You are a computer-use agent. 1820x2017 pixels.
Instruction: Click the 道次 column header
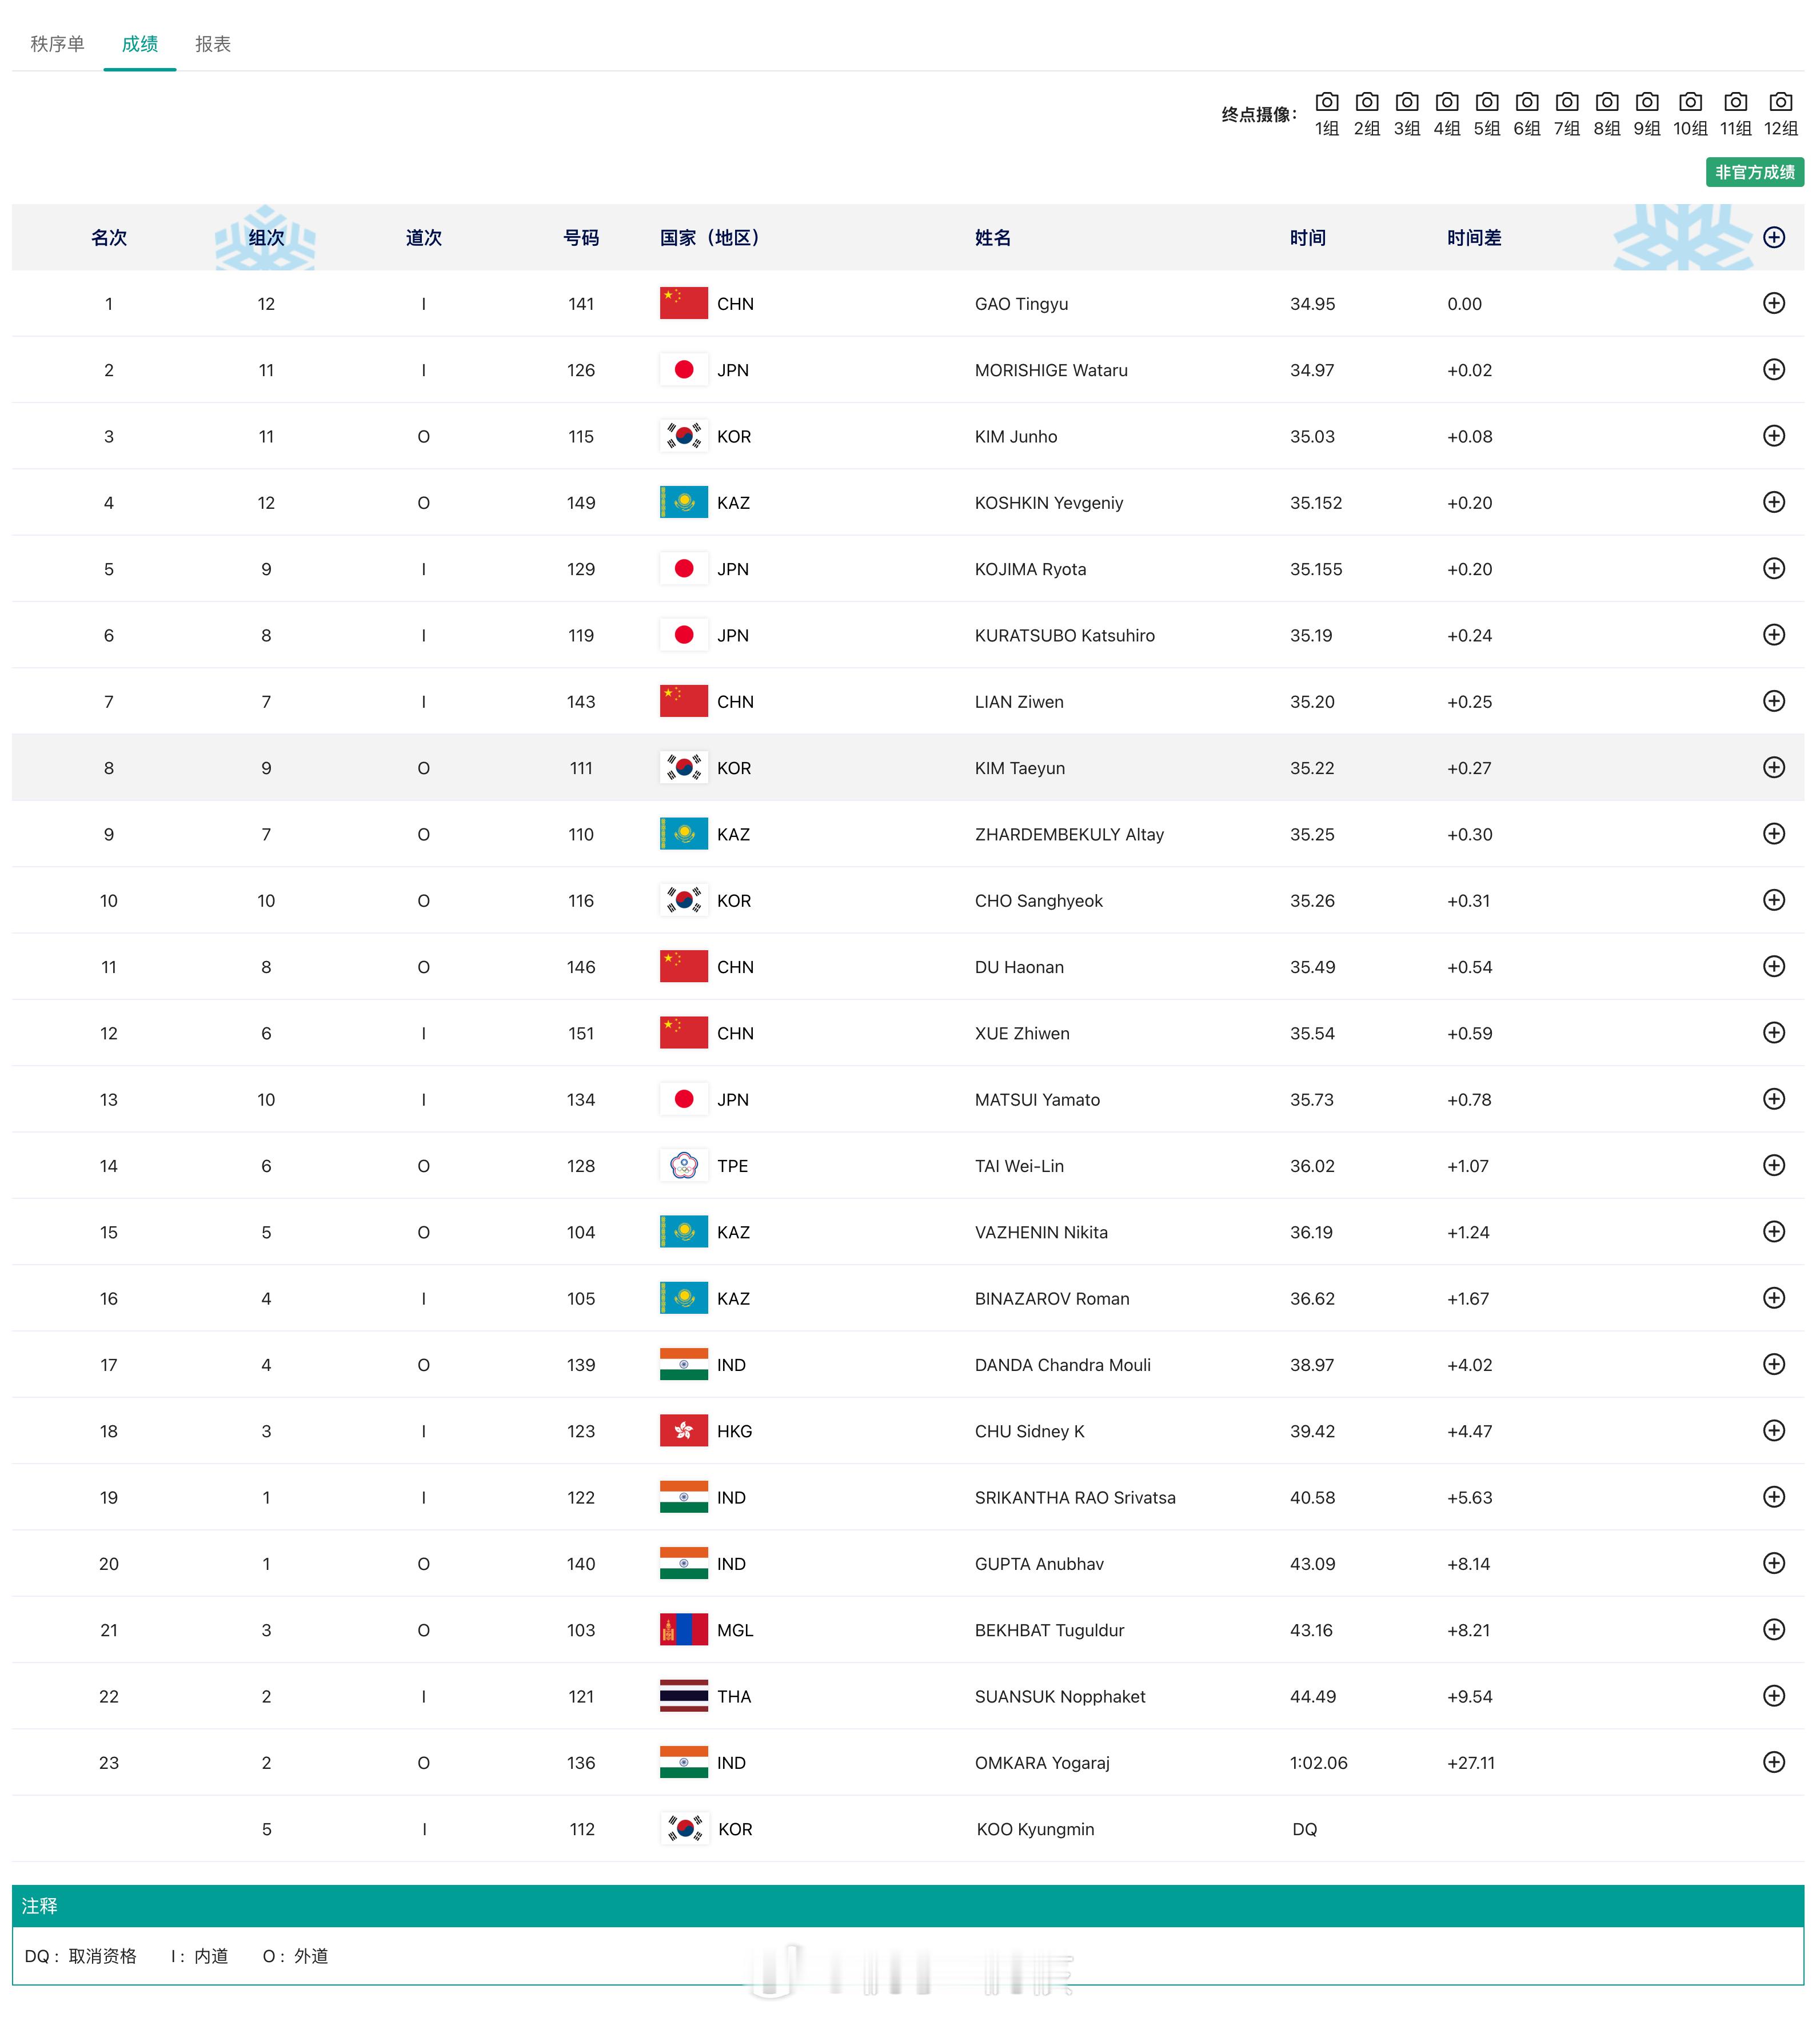pyautogui.click(x=424, y=238)
